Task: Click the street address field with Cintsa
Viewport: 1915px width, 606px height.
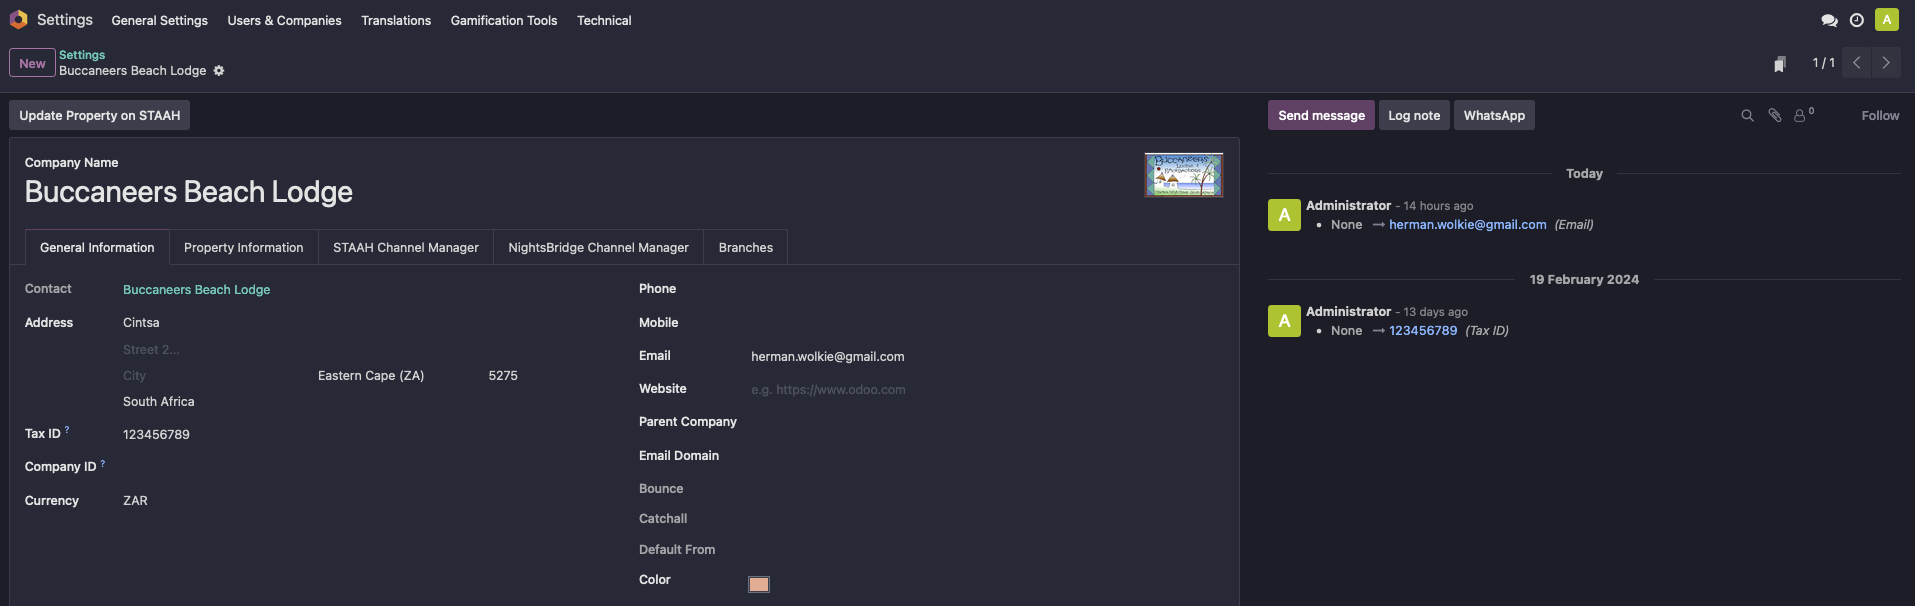Action: (x=369, y=323)
